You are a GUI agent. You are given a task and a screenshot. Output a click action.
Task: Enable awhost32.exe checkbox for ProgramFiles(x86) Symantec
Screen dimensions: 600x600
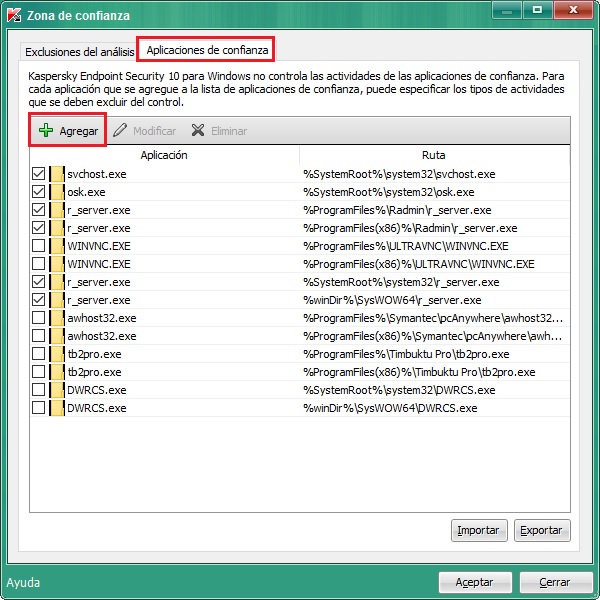39,336
